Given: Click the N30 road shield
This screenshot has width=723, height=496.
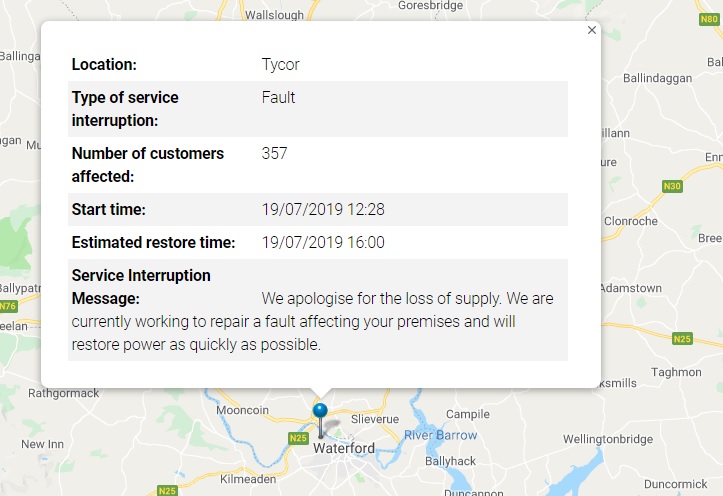Looking at the screenshot, I should click(x=673, y=185).
